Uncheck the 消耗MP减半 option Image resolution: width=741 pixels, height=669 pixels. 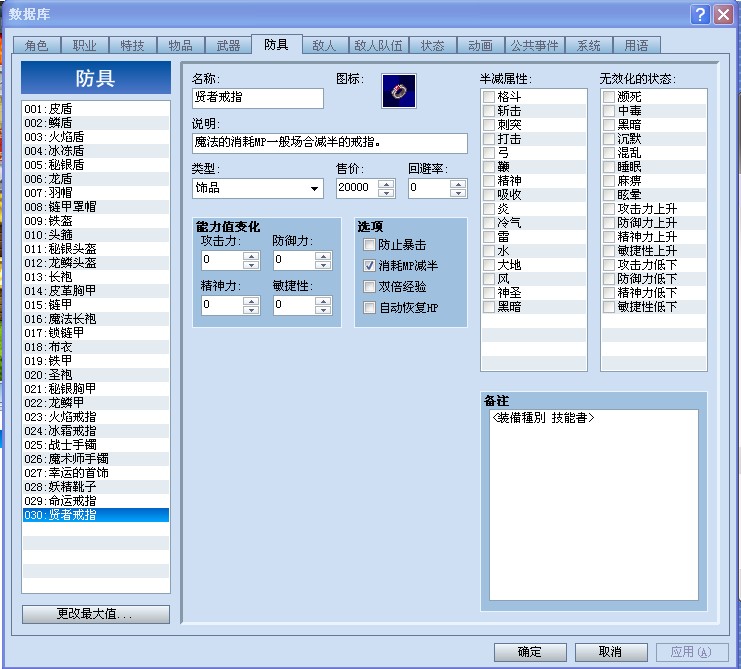coord(369,266)
